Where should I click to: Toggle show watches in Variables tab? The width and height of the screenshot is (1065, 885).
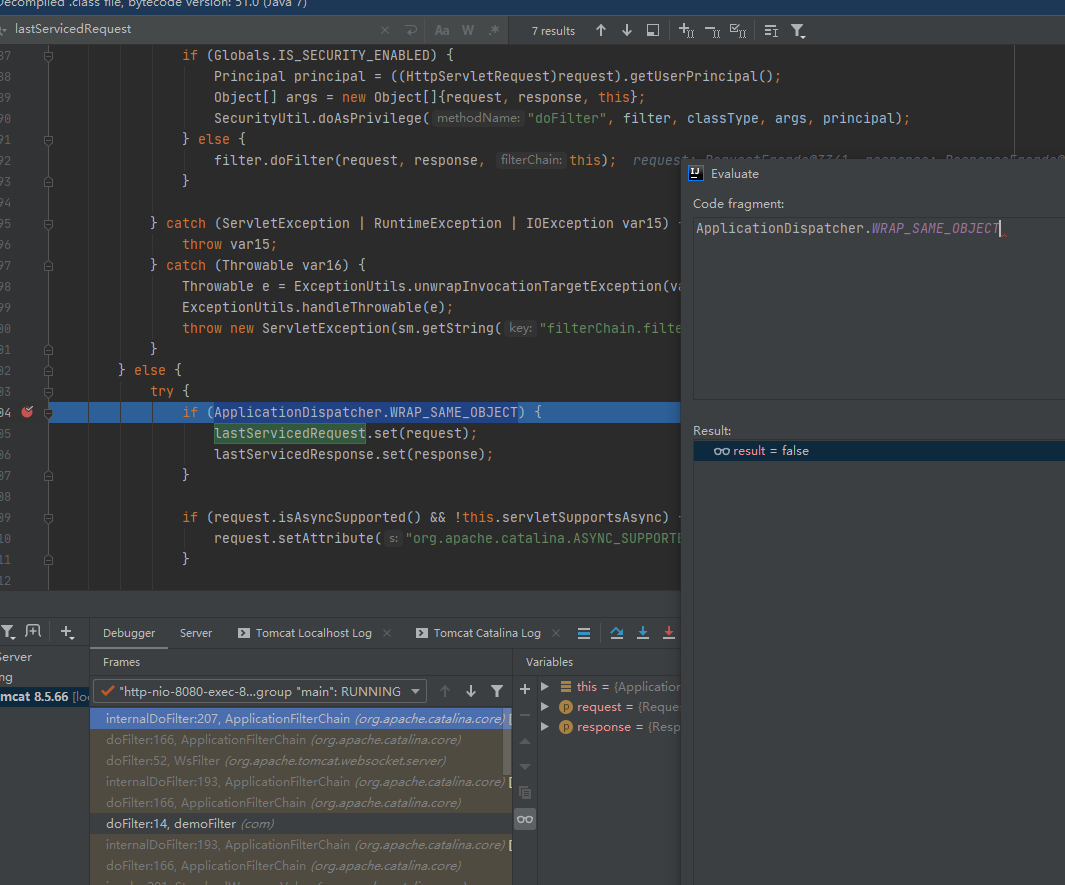tap(525, 819)
